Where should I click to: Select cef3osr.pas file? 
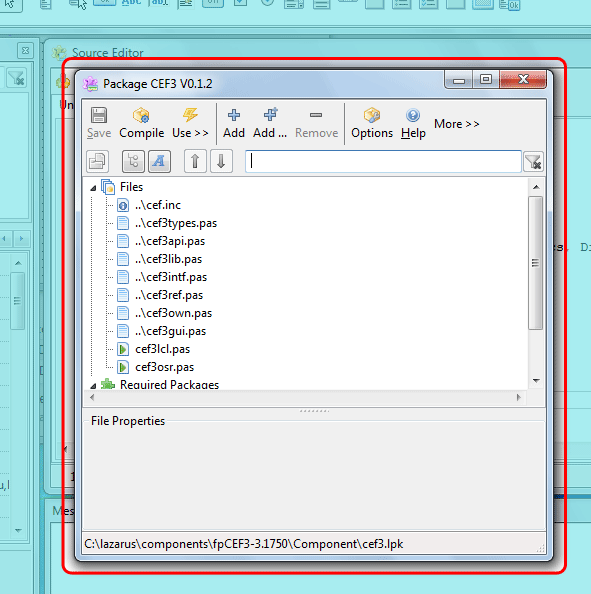(164, 367)
